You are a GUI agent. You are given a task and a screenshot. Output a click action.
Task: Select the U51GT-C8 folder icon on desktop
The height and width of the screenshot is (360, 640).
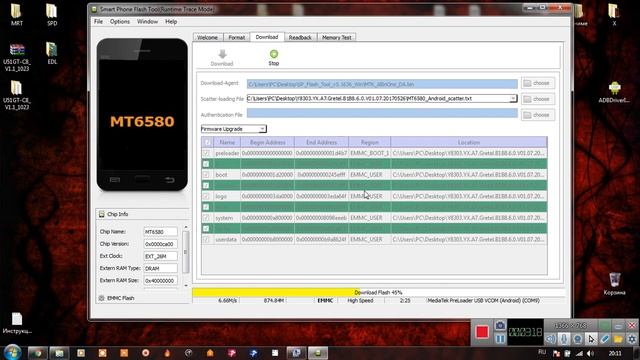(17, 95)
